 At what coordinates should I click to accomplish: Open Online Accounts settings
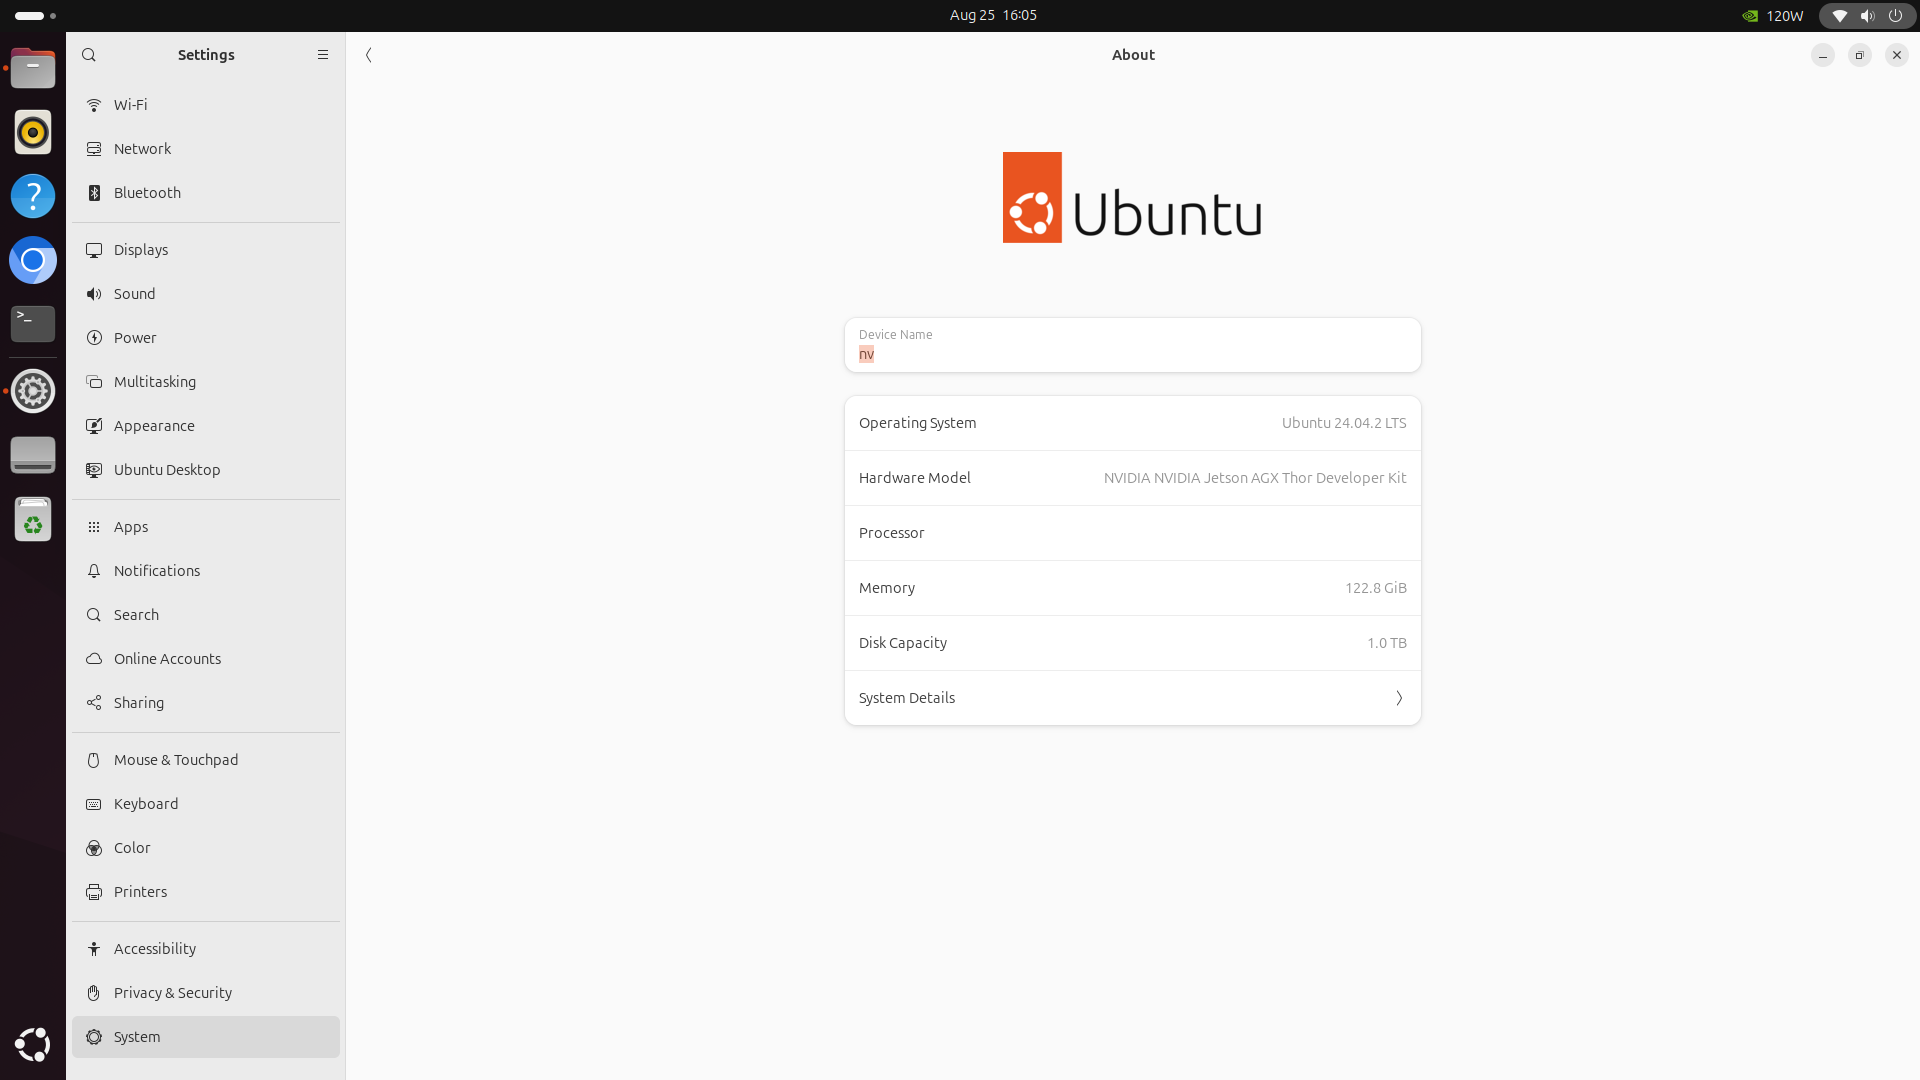pyautogui.click(x=167, y=659)
